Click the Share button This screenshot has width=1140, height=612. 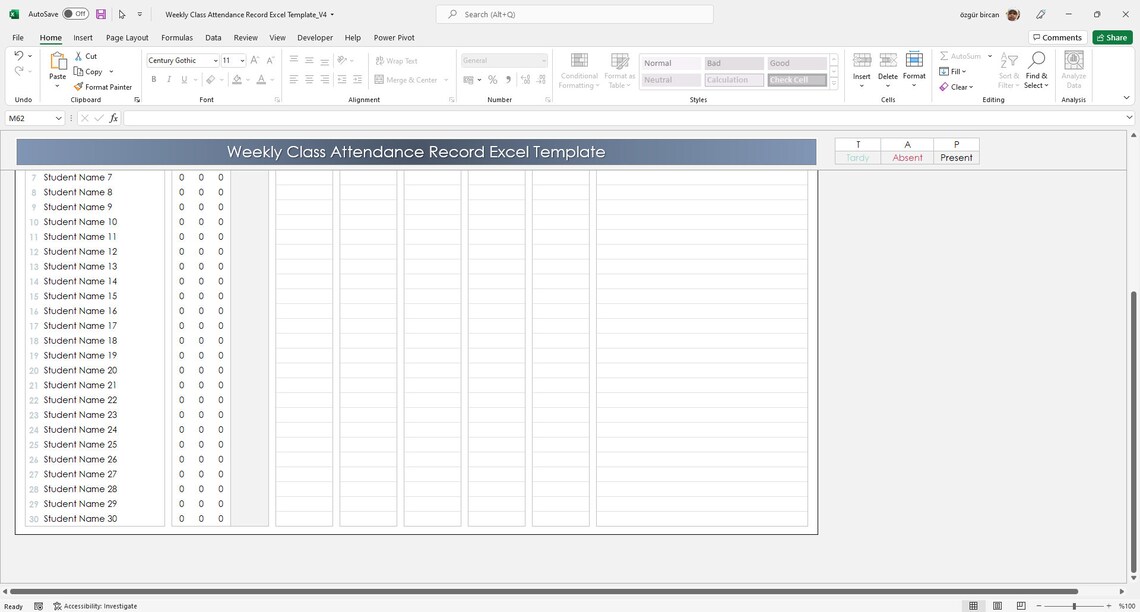tap(1112, 37)
